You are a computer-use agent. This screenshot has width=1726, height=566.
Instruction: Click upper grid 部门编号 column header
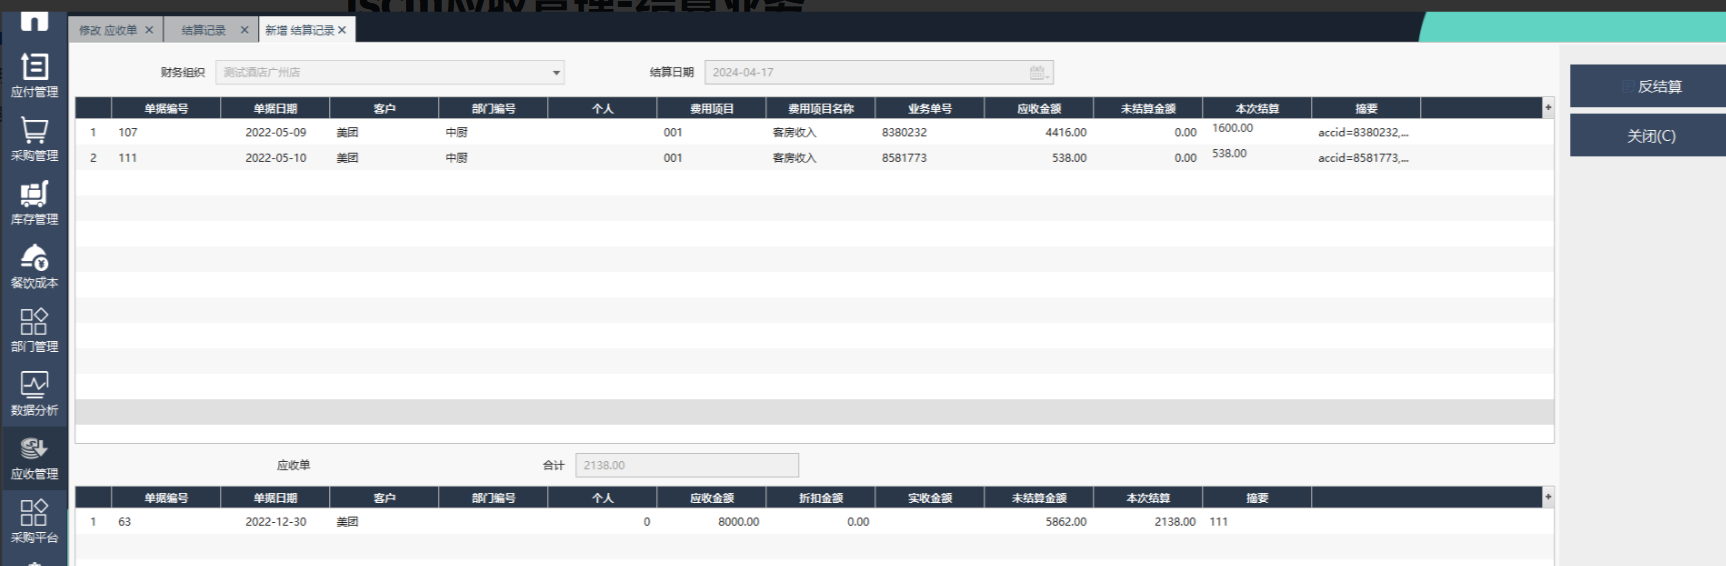click(x=493, y=108)
